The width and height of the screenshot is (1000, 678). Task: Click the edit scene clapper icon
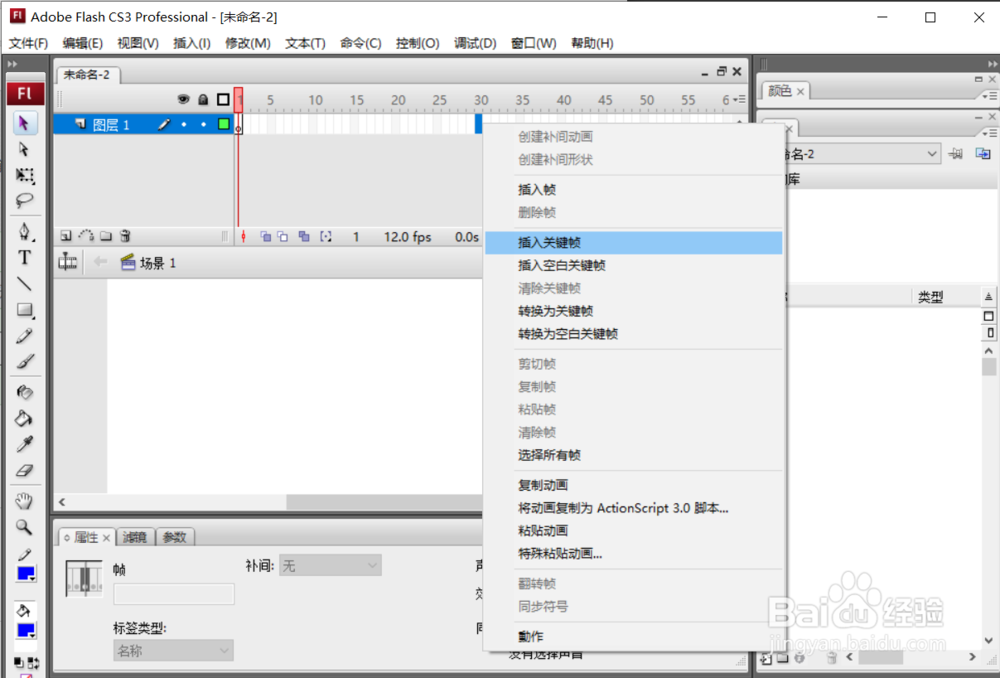point(128,262)
